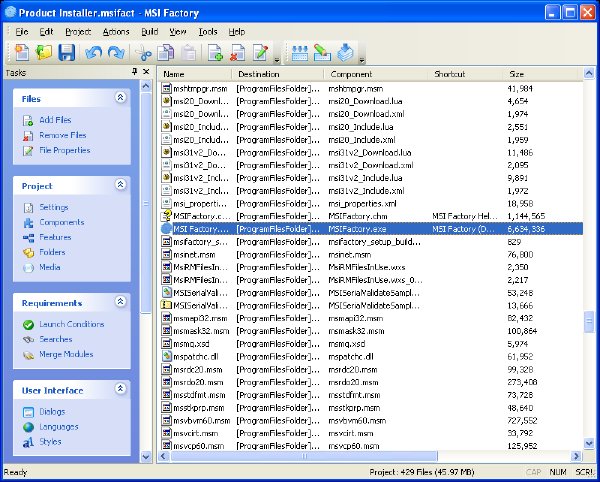The width and height of the screenshot is (600, 482).
Task: Click the File Properties toolbar icon
Action: [260, 53]
